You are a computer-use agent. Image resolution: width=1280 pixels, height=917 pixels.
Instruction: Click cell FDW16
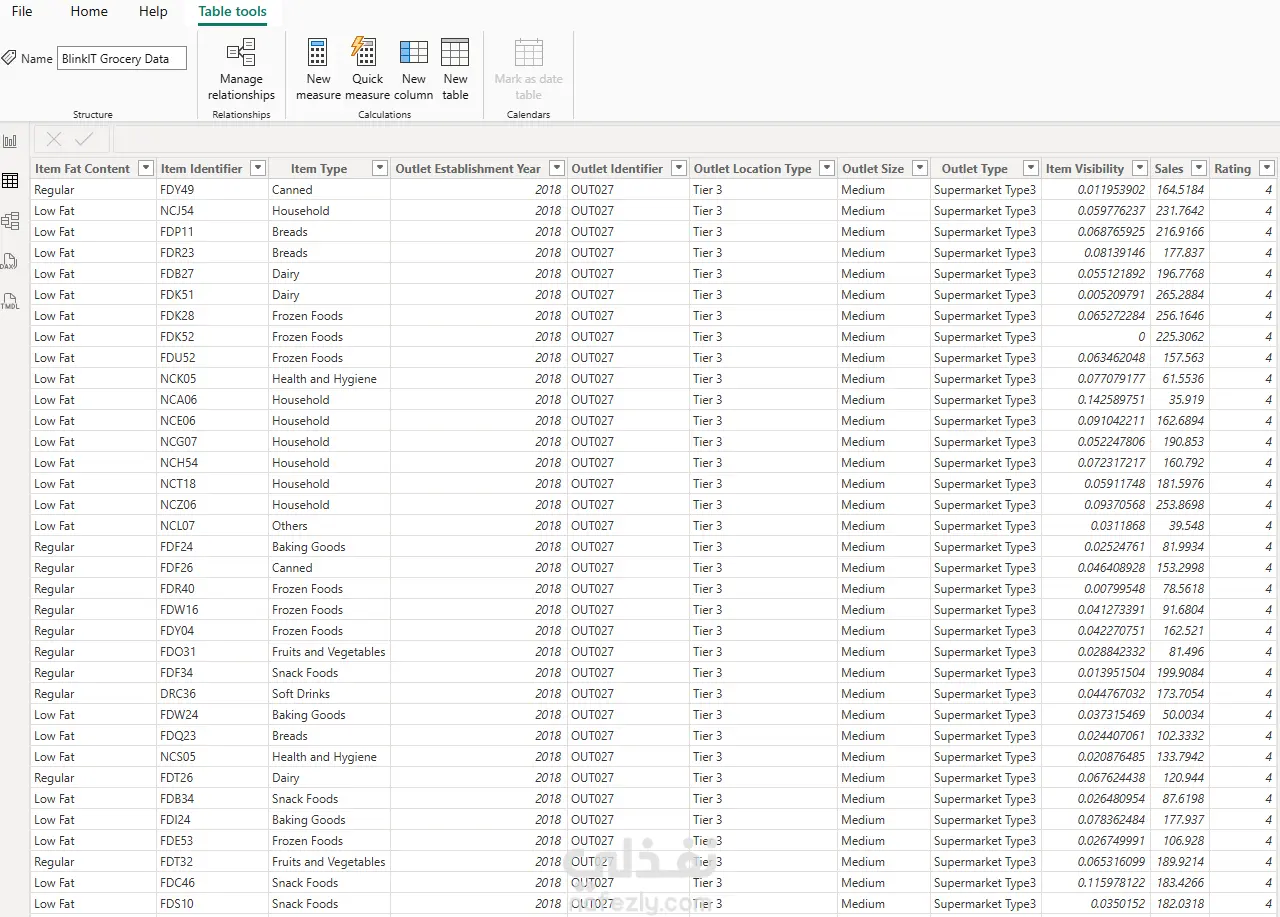(x=211, y=610)
